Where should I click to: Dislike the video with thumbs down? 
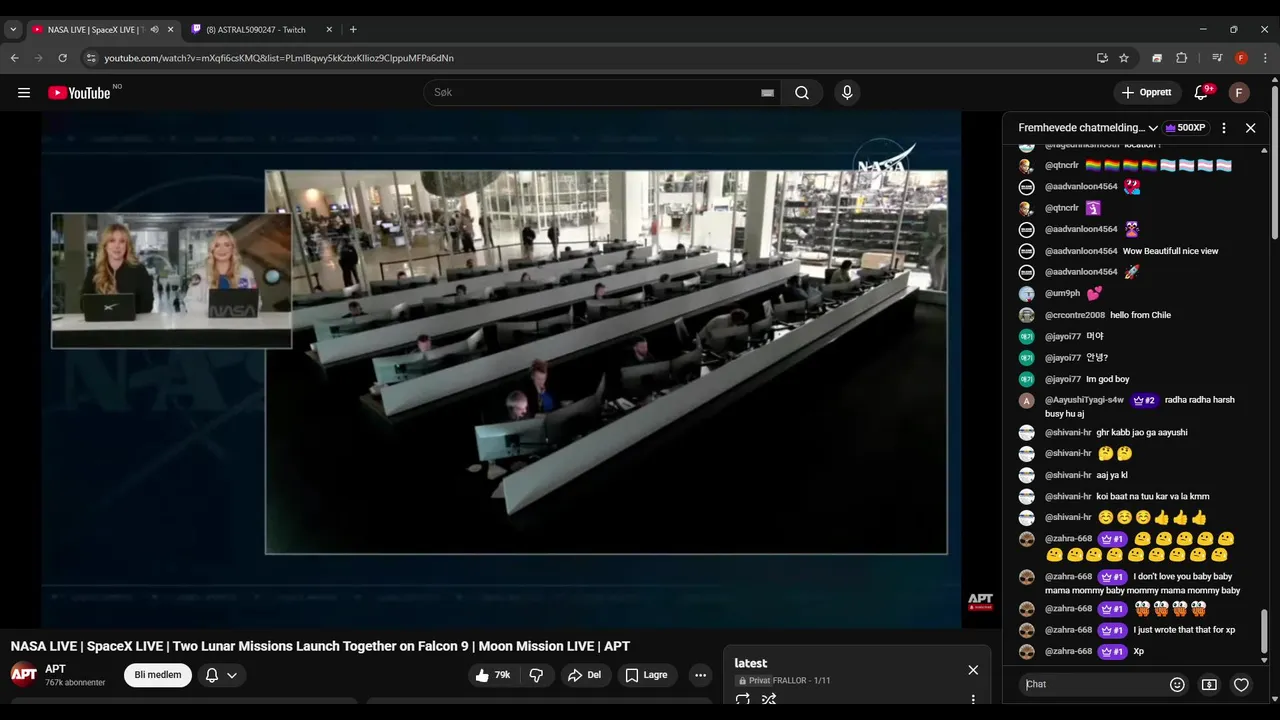(x=536, y=675)
